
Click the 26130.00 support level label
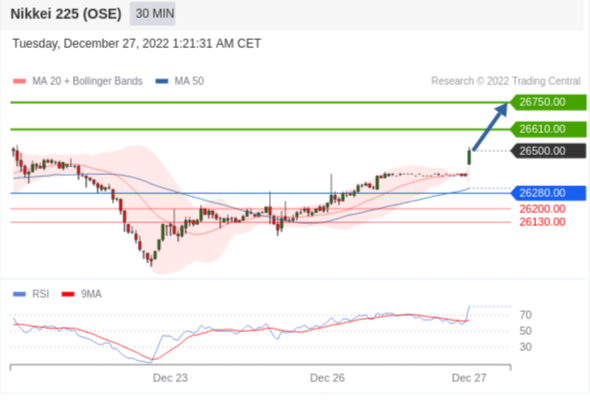(x=542, y=222)
